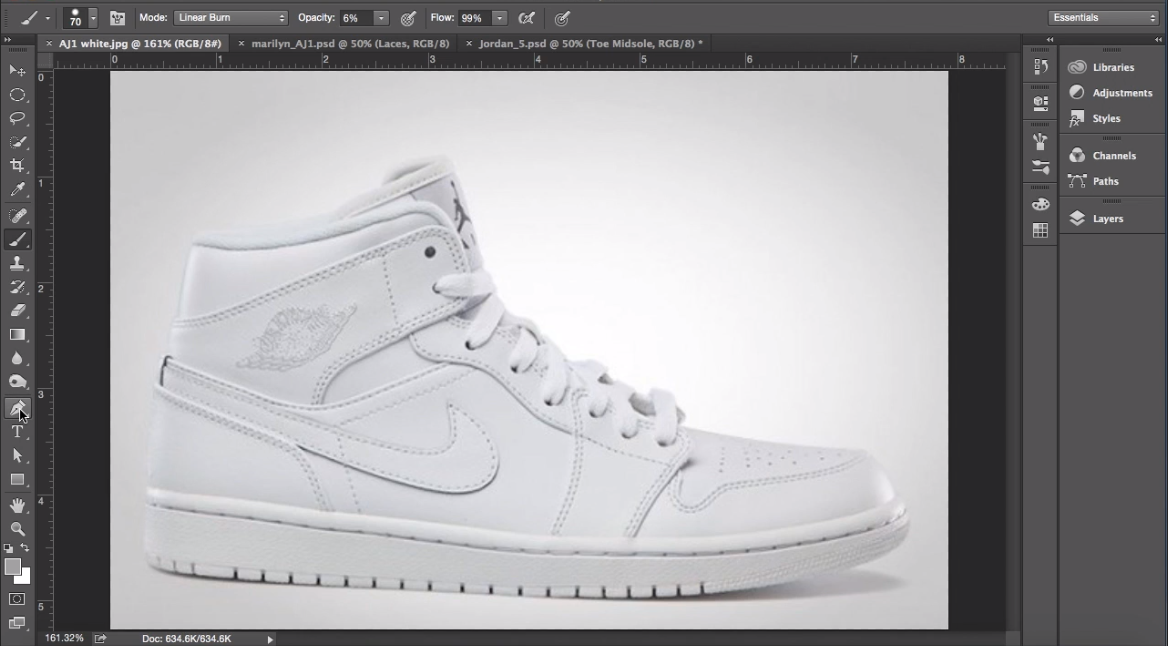The height and width of the screenshot is (646, 1168).
Task: Switch to AJ1 white.jpg document tab
Action: pyautogui.click(x=140, y=43)
